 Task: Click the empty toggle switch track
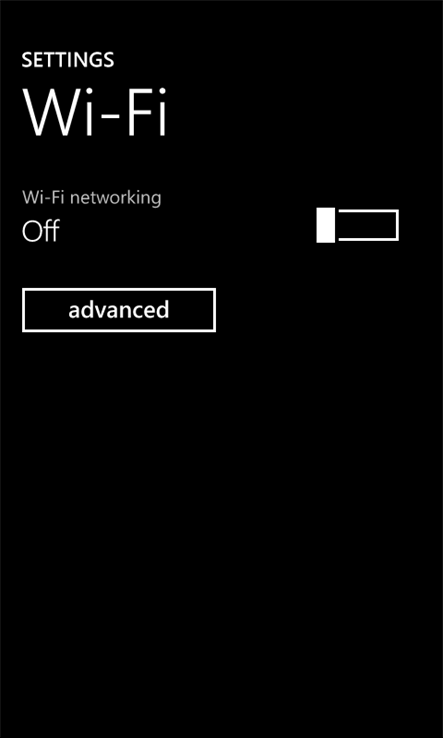368,225
